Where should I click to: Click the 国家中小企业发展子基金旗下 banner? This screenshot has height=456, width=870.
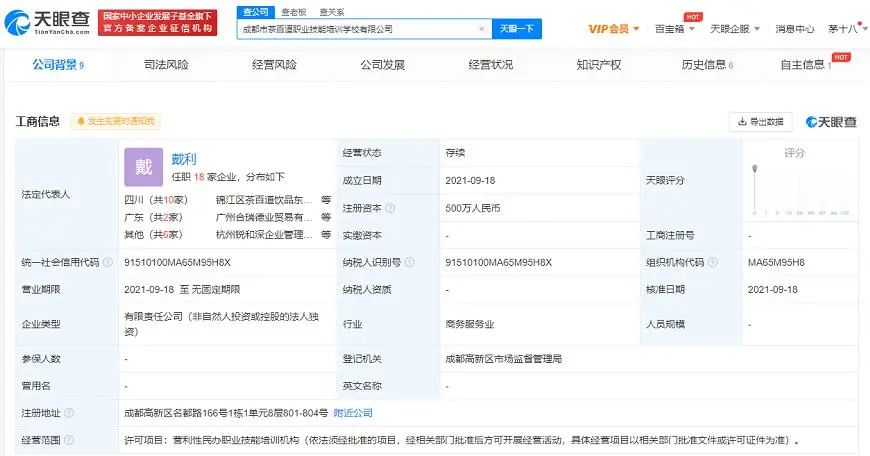point(158,23)
